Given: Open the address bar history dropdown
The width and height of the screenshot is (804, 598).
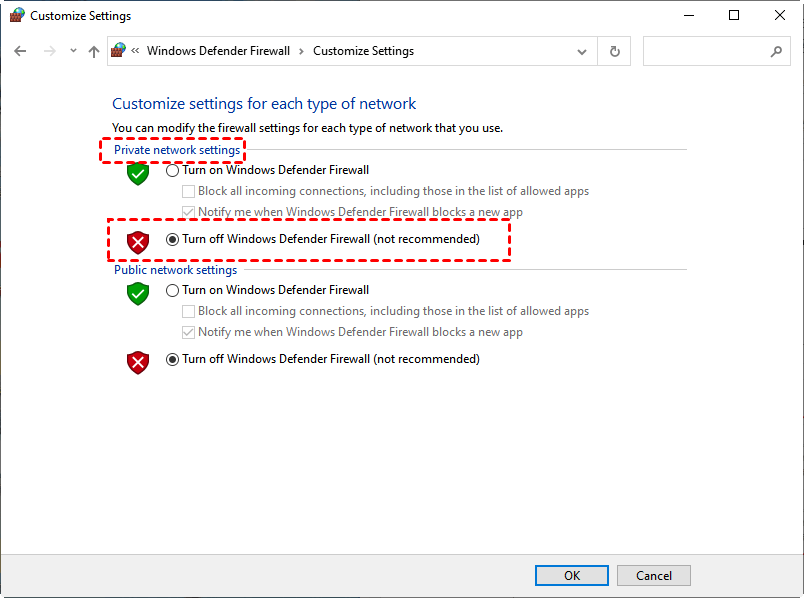Looking at the screenshot, I should point(582,51).
